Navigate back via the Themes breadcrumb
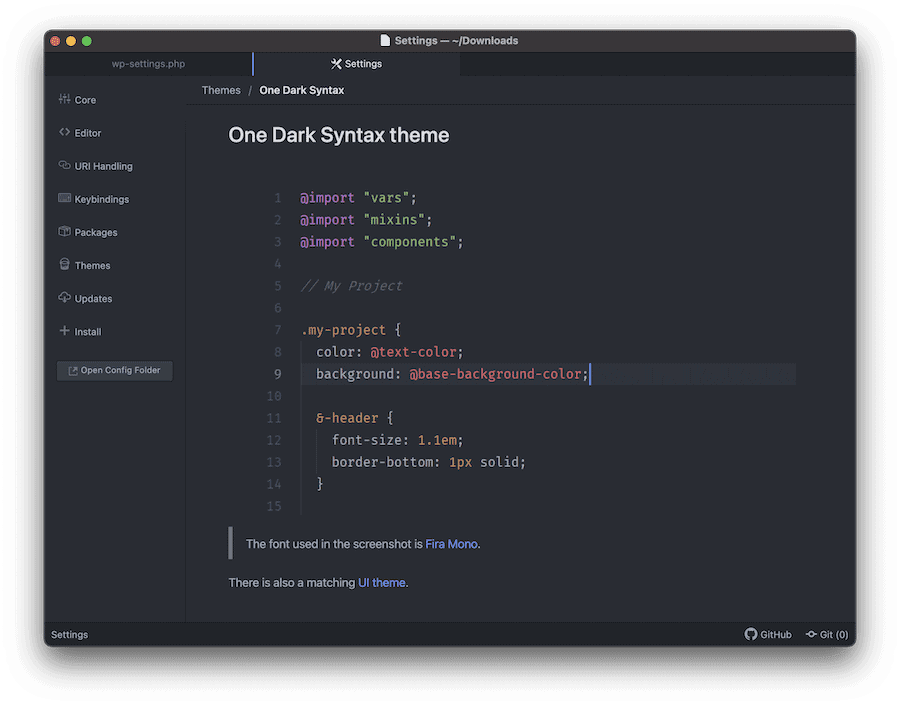The image size is (900, 705). (x=221, y=90)
